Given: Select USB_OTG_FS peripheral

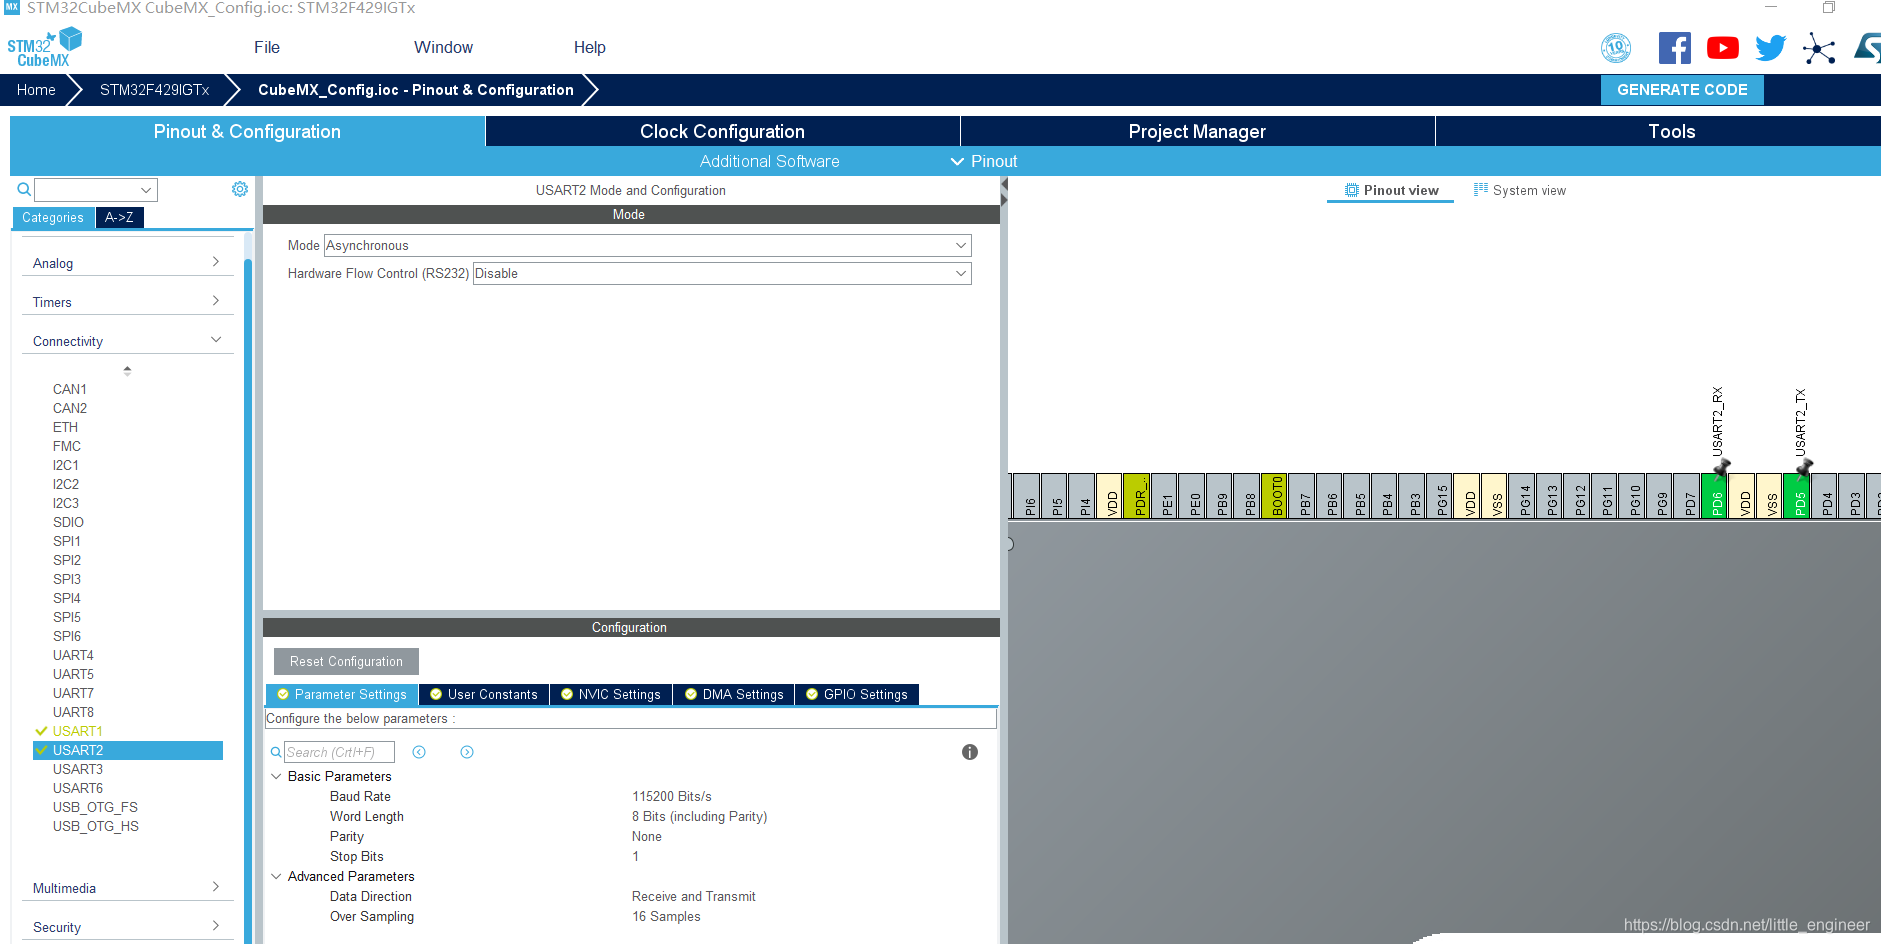Looking at the screenshot, I should (x=95, y=807).
